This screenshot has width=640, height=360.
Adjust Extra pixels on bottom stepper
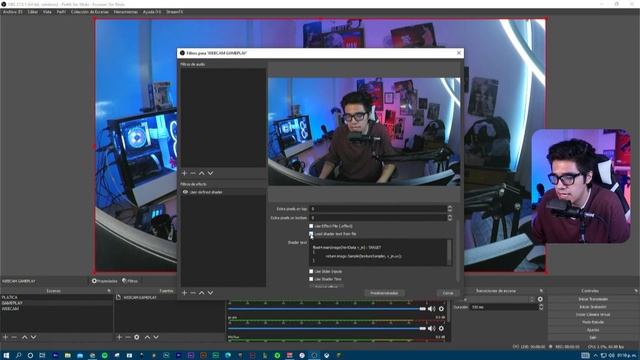(x=450, y=218)
